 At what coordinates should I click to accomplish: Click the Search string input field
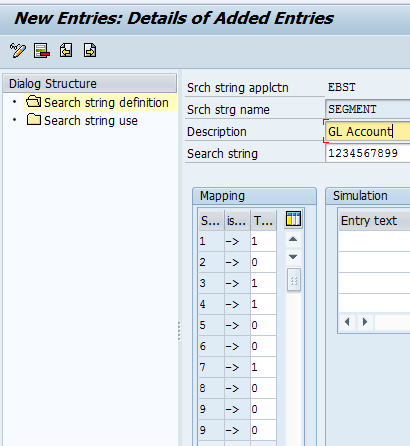pos(368,153)
